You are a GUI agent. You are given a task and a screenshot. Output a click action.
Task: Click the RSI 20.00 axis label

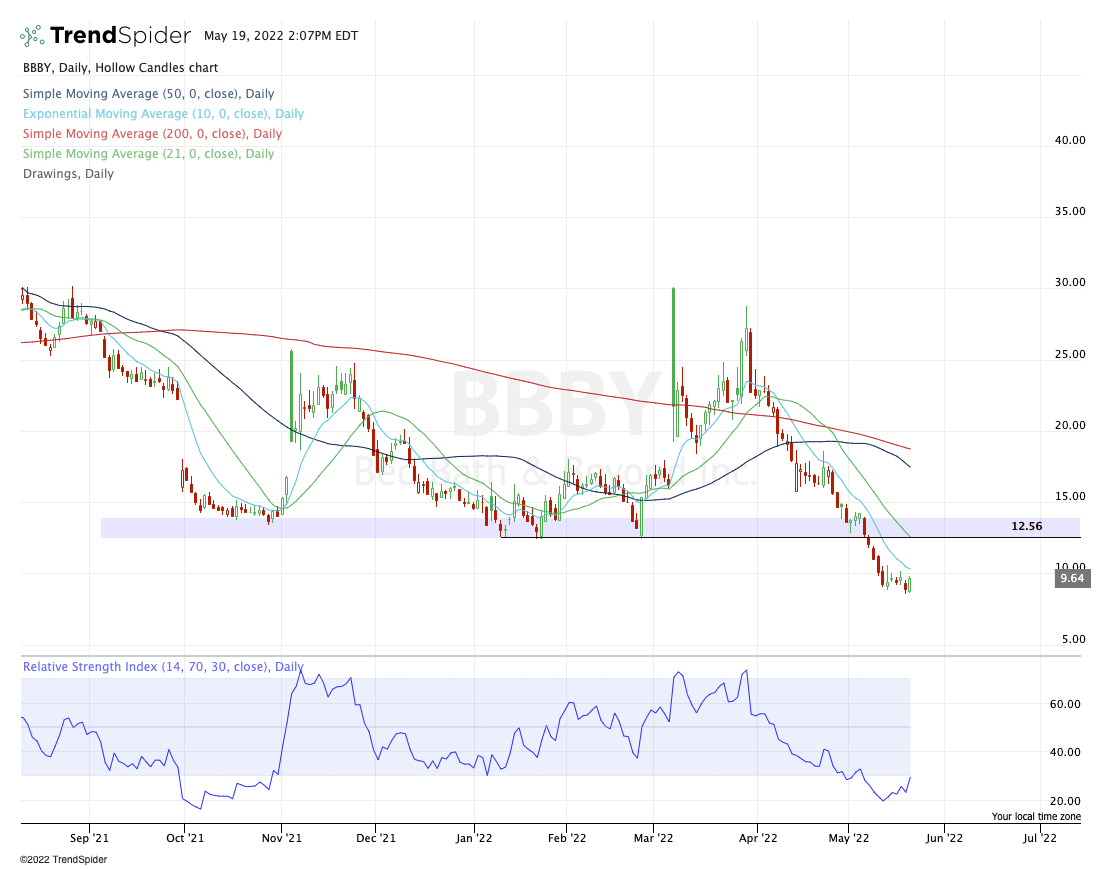click(1065, 802)
